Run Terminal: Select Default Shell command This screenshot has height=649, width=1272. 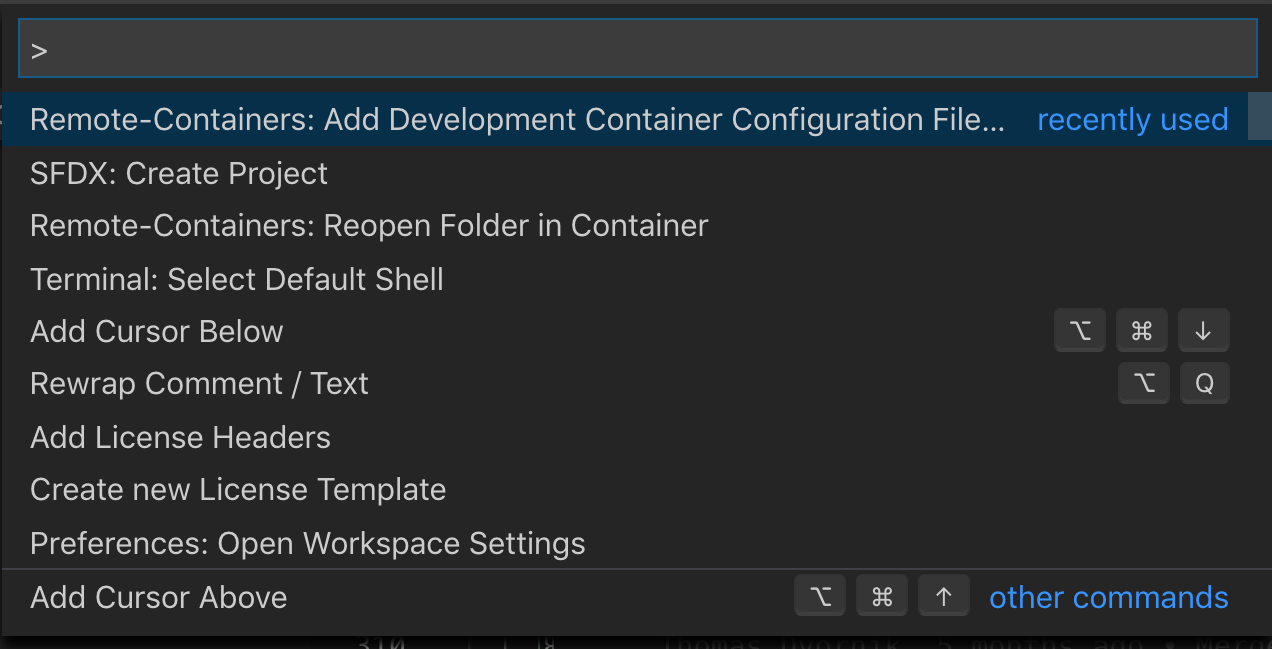pyautogui.click(x=237, y=279)
